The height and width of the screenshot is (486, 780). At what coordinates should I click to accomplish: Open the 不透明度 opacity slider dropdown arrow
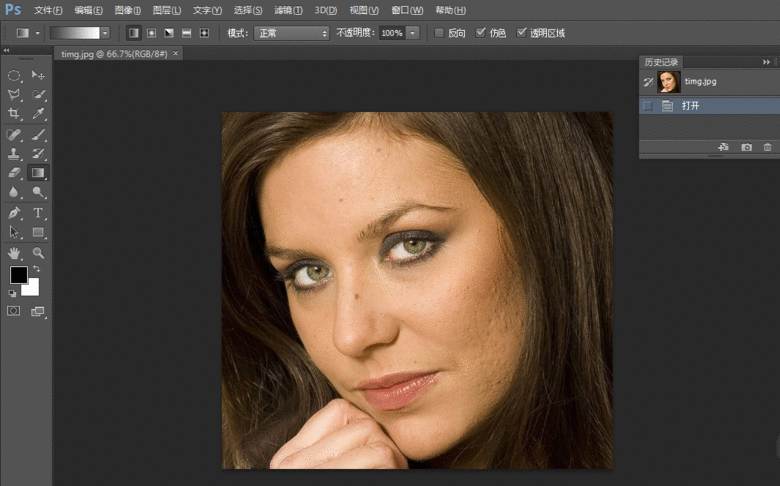tap(413, 33)
